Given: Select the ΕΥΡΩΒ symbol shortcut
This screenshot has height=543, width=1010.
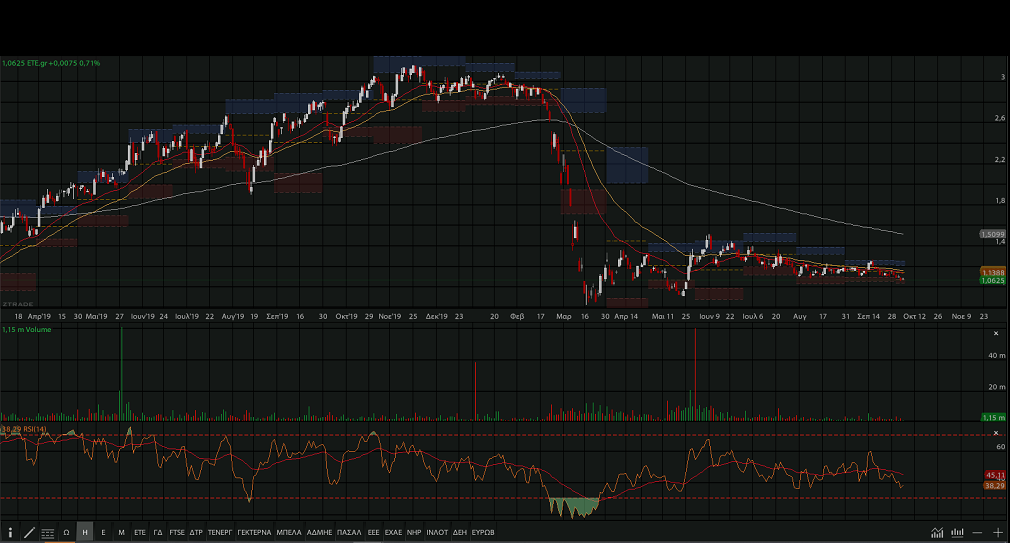Looking at the screenshot, I should pos(483,532).
